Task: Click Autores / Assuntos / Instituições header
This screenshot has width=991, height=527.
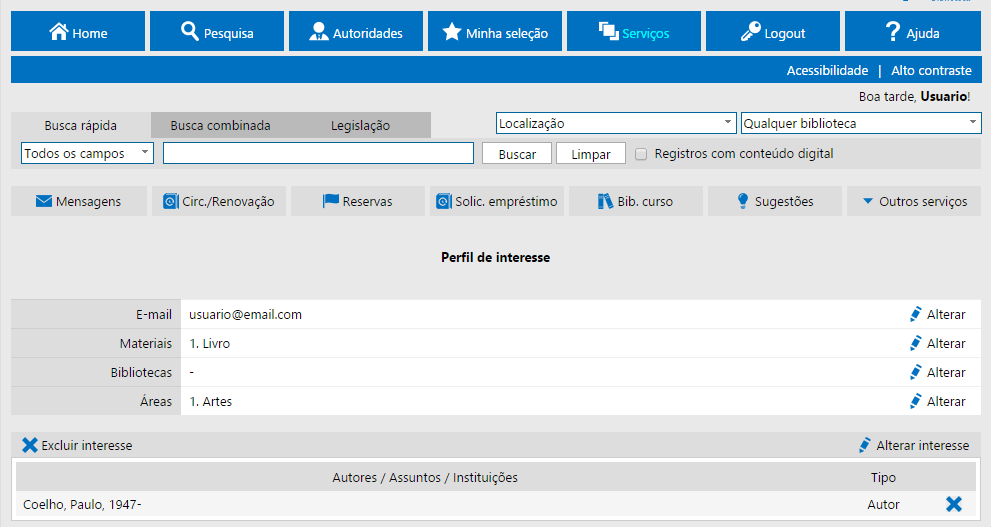Action: [x=425, y=478]
